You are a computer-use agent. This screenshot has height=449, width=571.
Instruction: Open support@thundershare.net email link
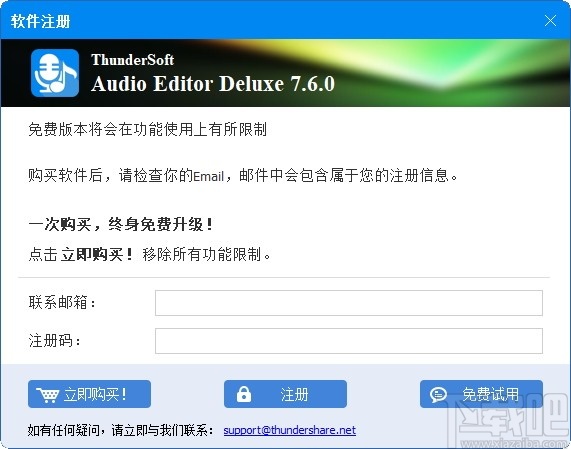click(290, 430)
